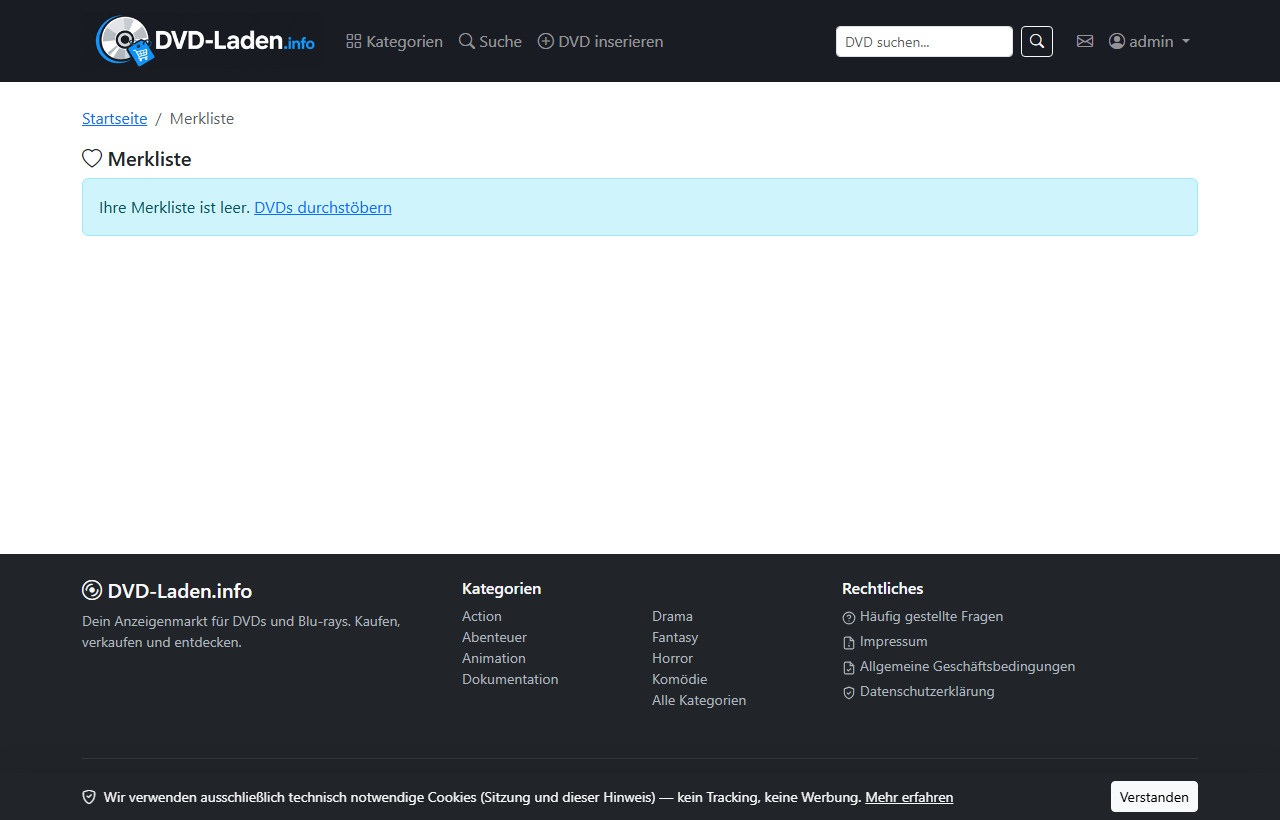The image size is (1280, 820).
Task: Click document icon beside Impressum
Action: click(x=849, y=643)
